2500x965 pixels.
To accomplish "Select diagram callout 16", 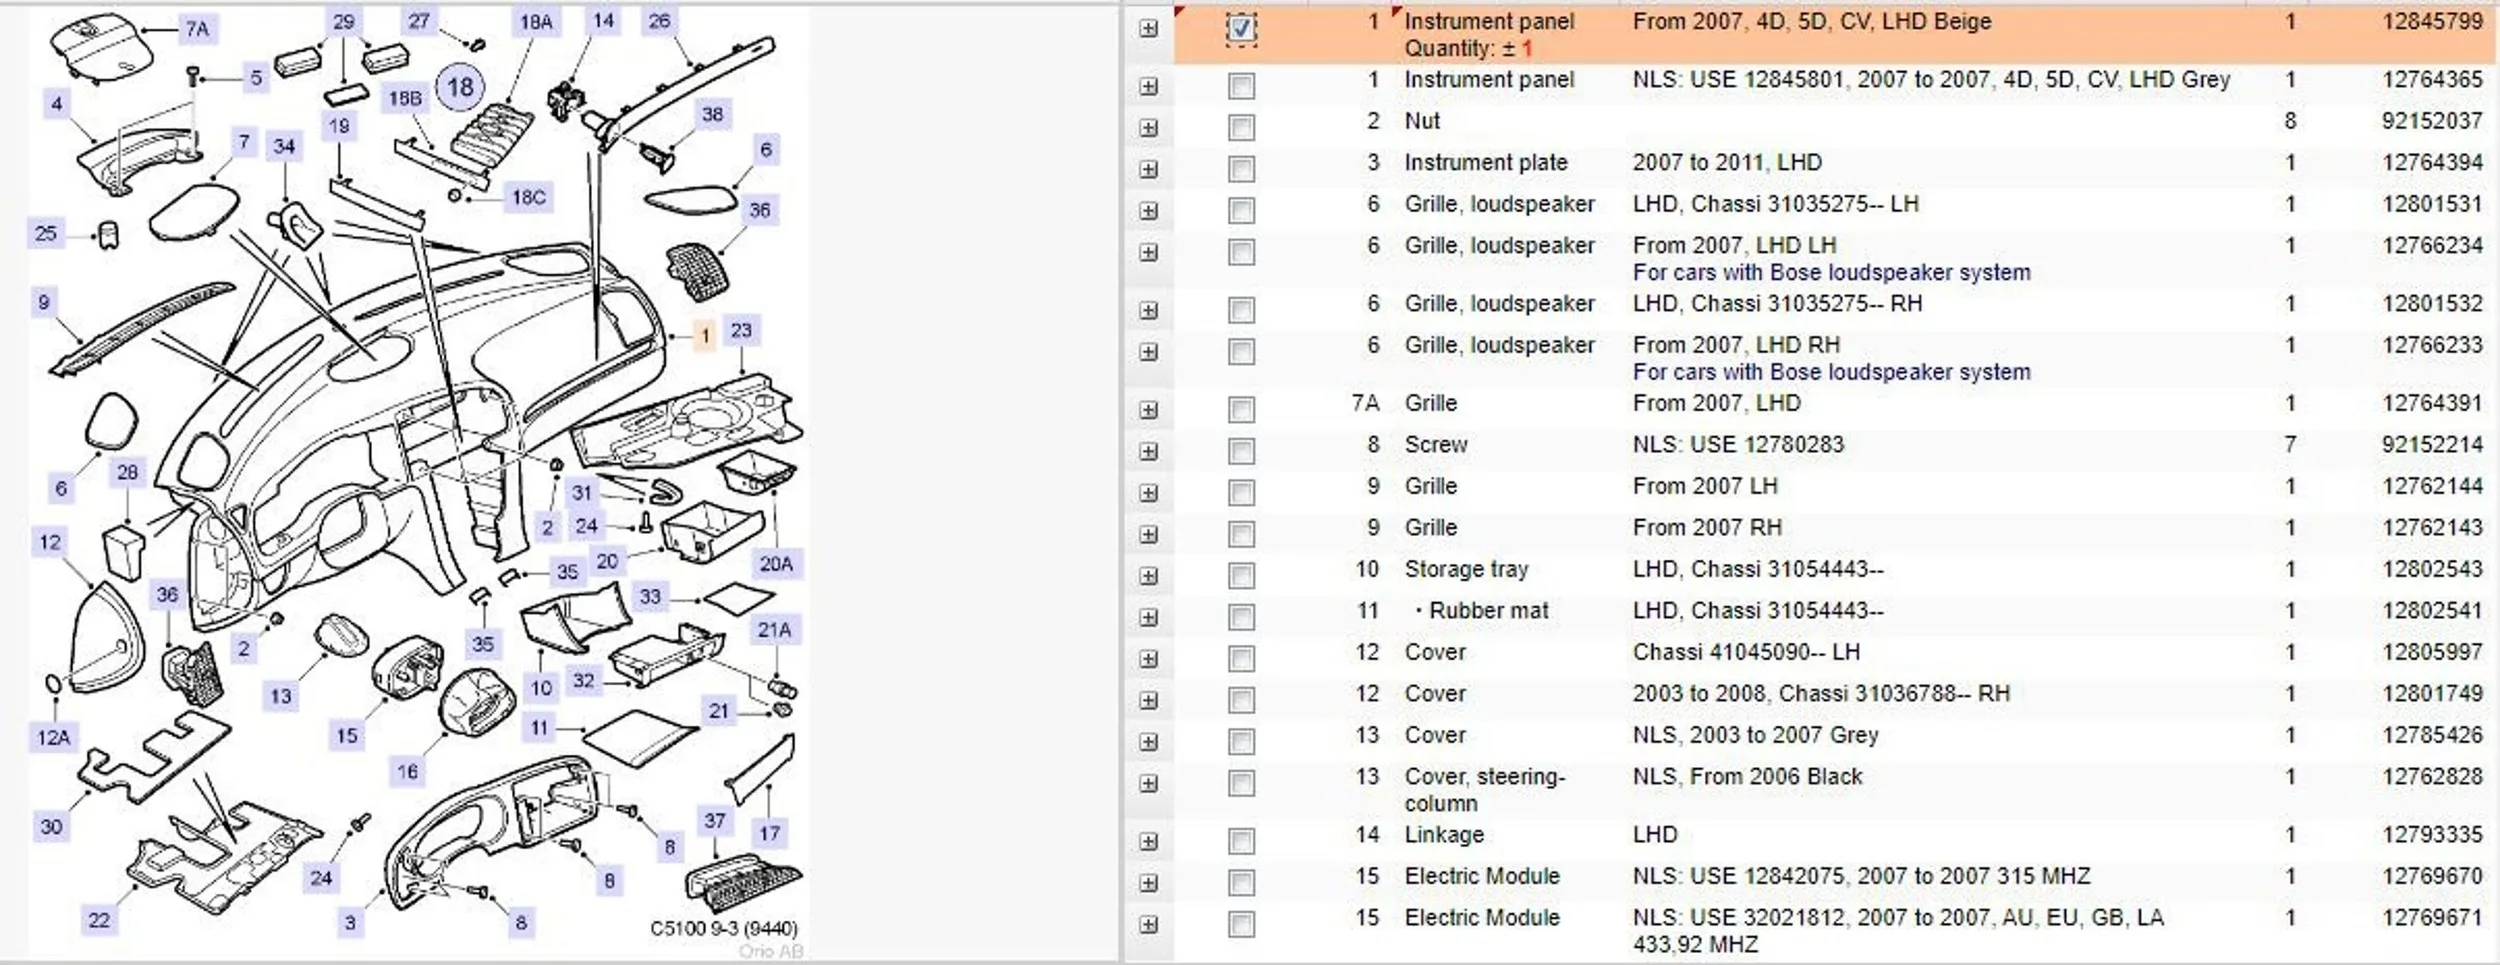I will [x=407, y=771].
